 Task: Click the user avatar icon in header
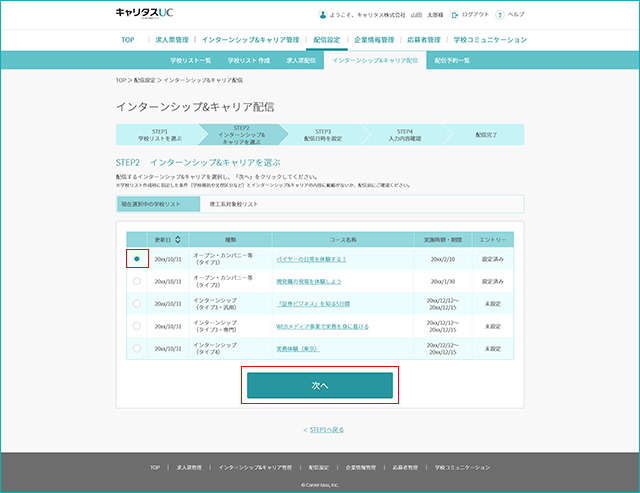click(322, 15)
